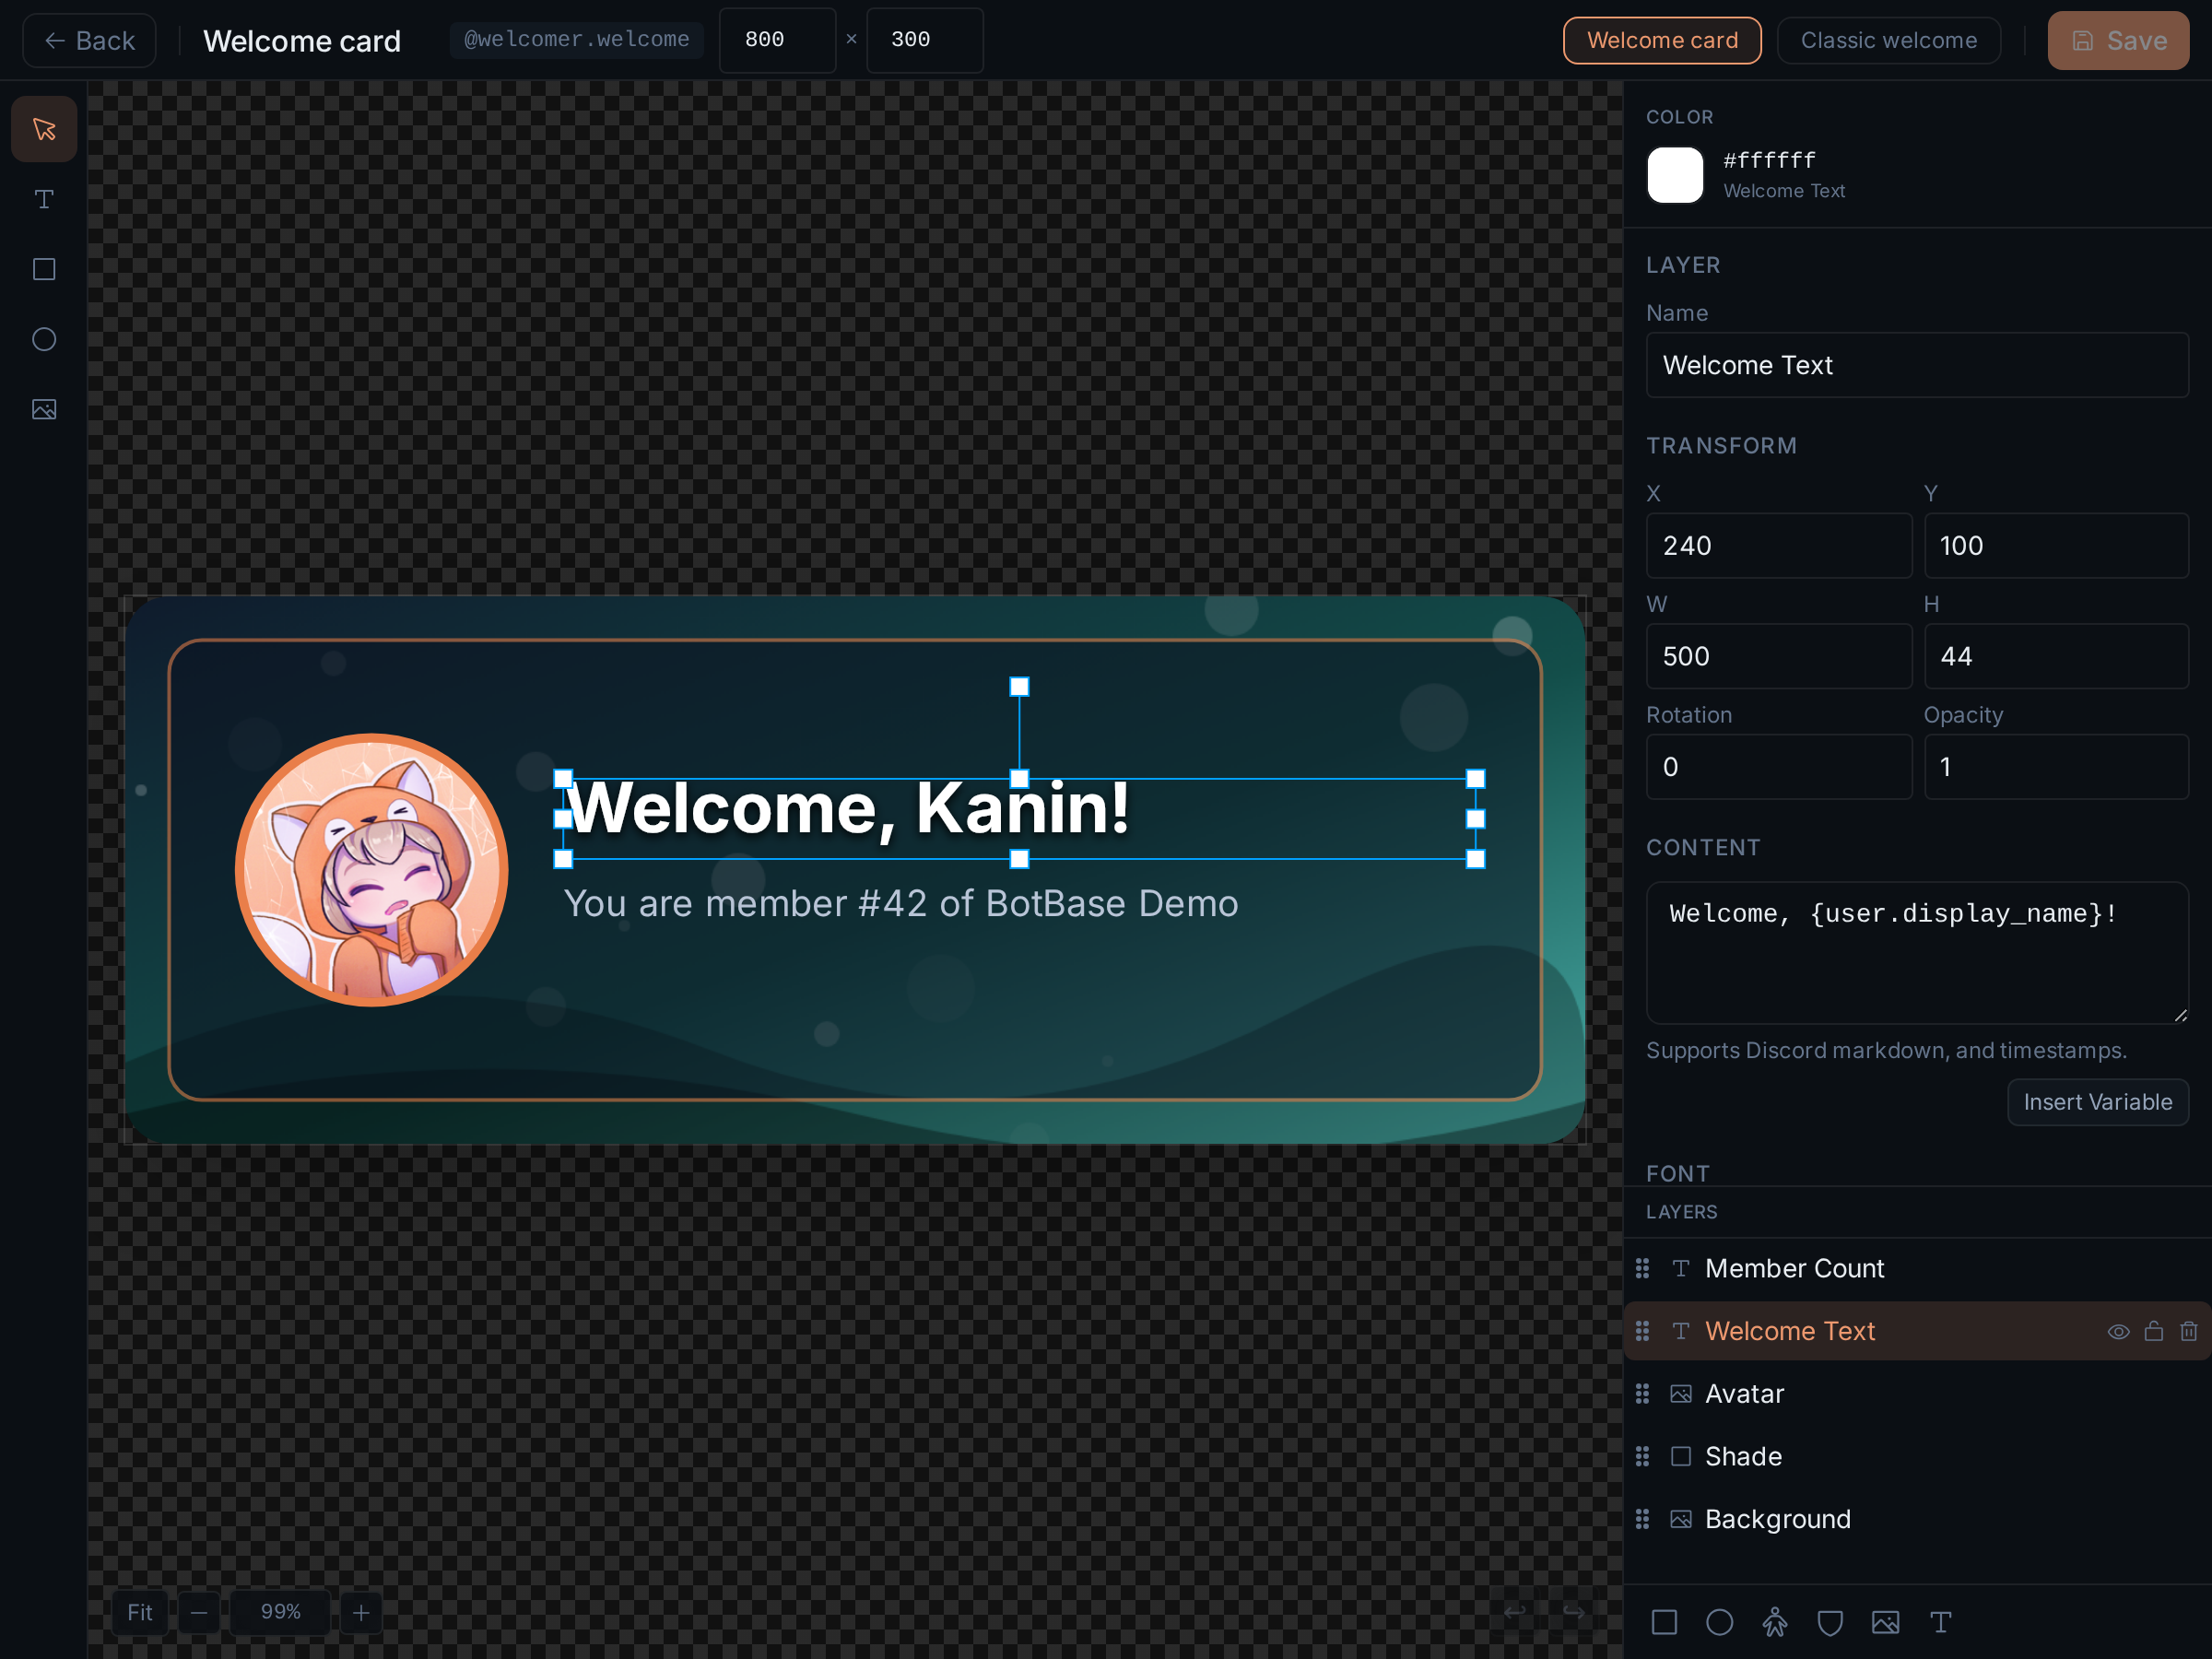Edit the Opacity field

tap(2056, 767)
